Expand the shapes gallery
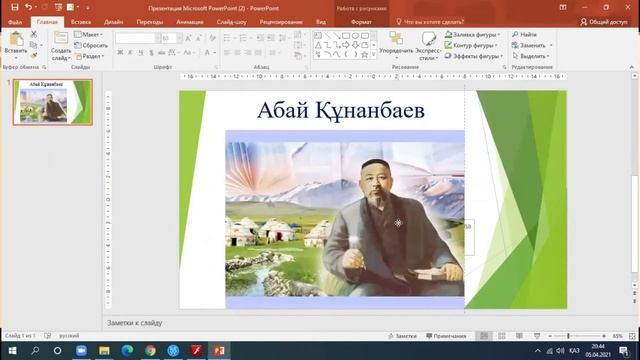This screenshot has width=640, height=360. tap(373, 54)
